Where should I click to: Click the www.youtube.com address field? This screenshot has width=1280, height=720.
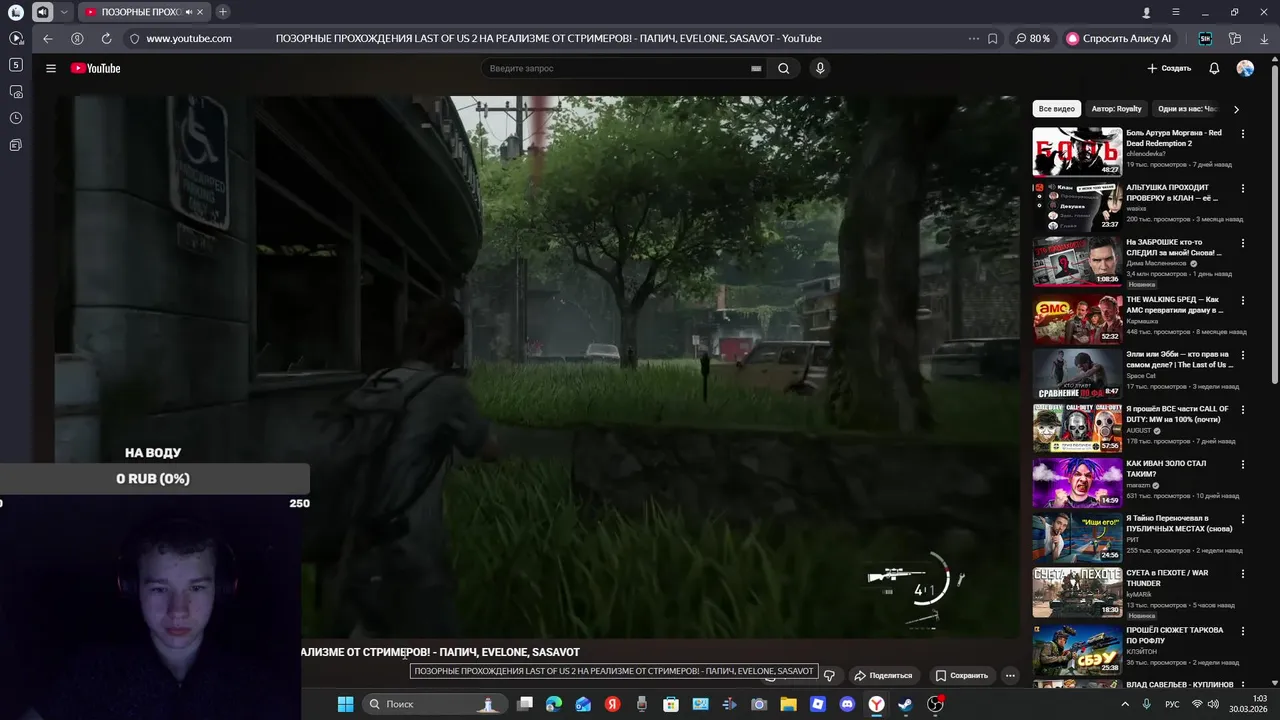click(x=189, y=38)
